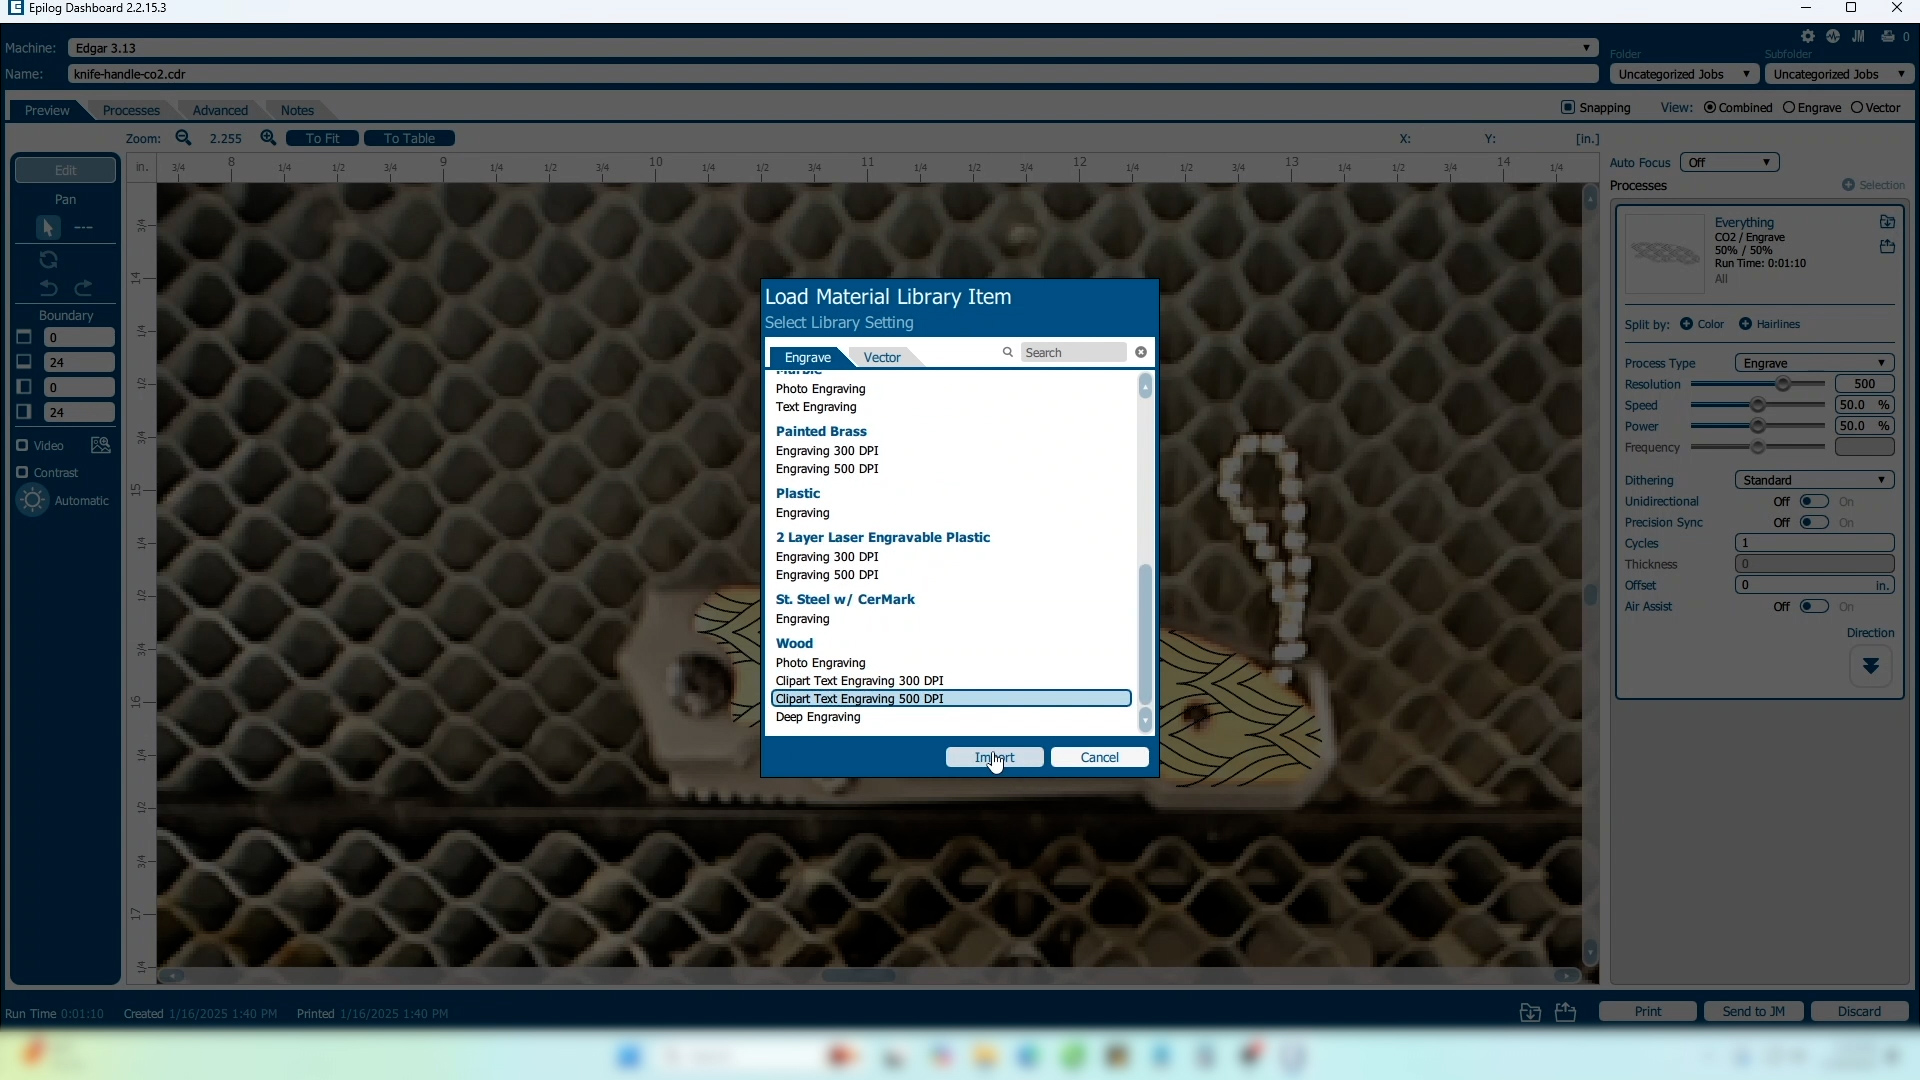Click the undo arrow icon
The height and width of the screenshot is (1080, 1920).
pyautogui.click(x=48, y=289)
